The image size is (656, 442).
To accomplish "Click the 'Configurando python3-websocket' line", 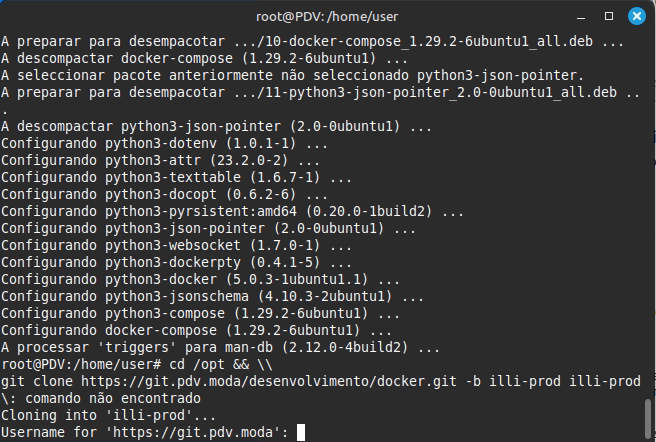I will point(176,245).
